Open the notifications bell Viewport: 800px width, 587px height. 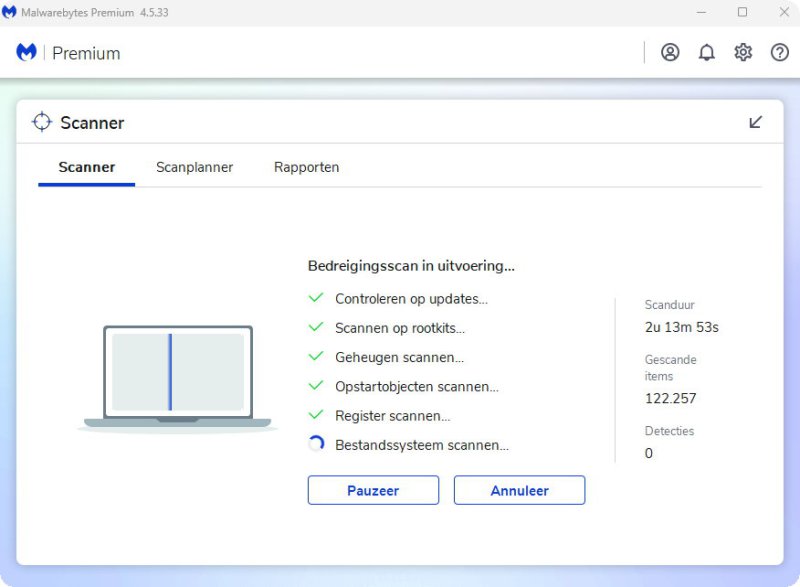(x=707, y=53)
